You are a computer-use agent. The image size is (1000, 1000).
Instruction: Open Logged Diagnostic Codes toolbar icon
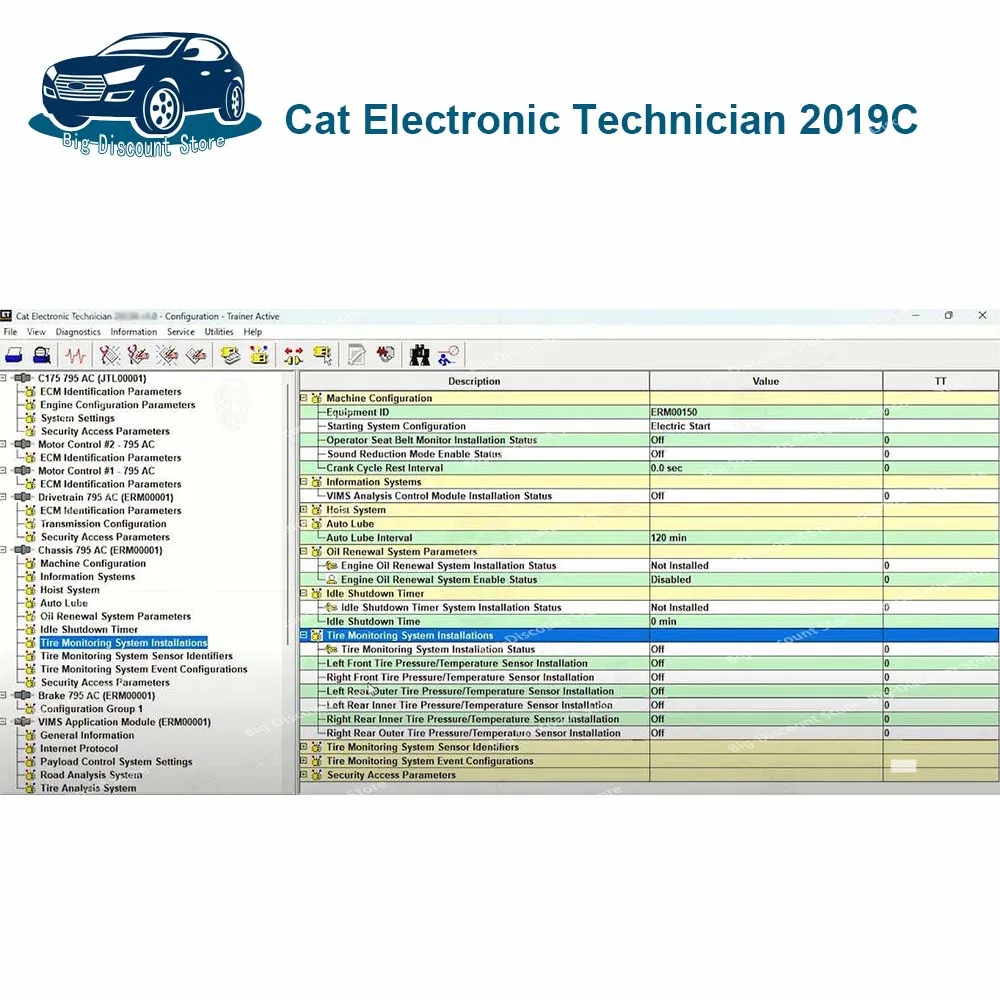138,355
